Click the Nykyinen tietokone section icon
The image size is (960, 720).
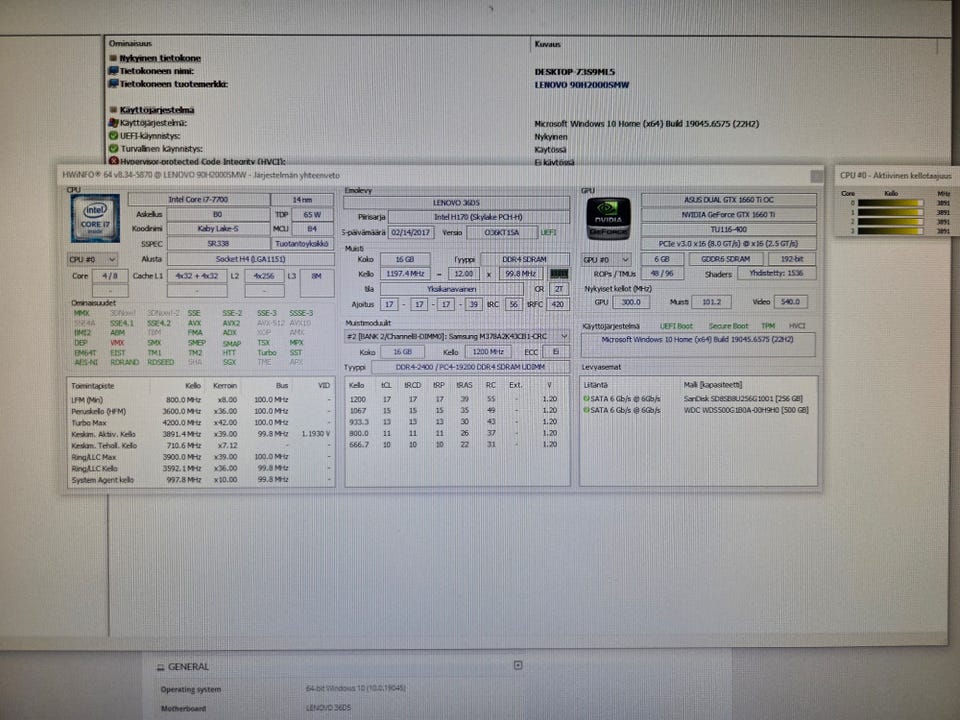113,58
